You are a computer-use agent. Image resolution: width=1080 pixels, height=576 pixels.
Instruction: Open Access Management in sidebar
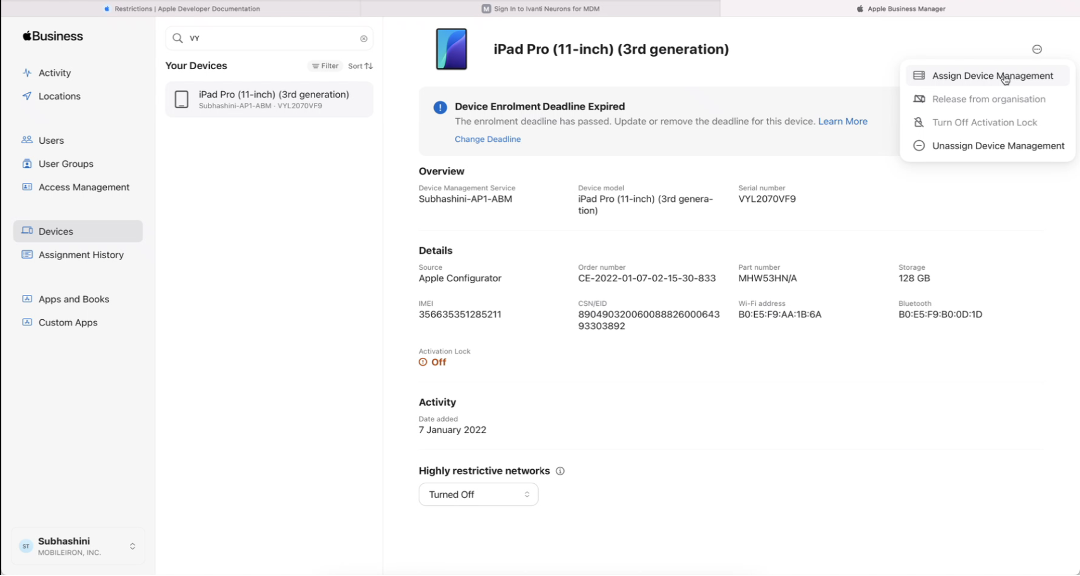point(83,187)
